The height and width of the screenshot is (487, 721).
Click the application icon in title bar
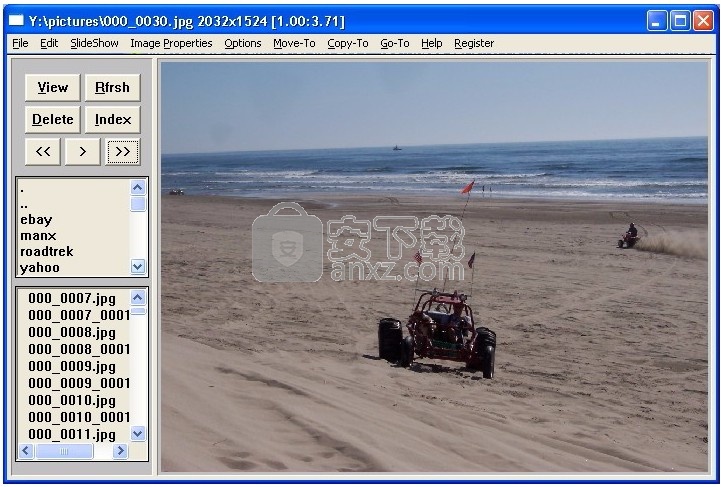pyautogui.click(x=17, y=21)
